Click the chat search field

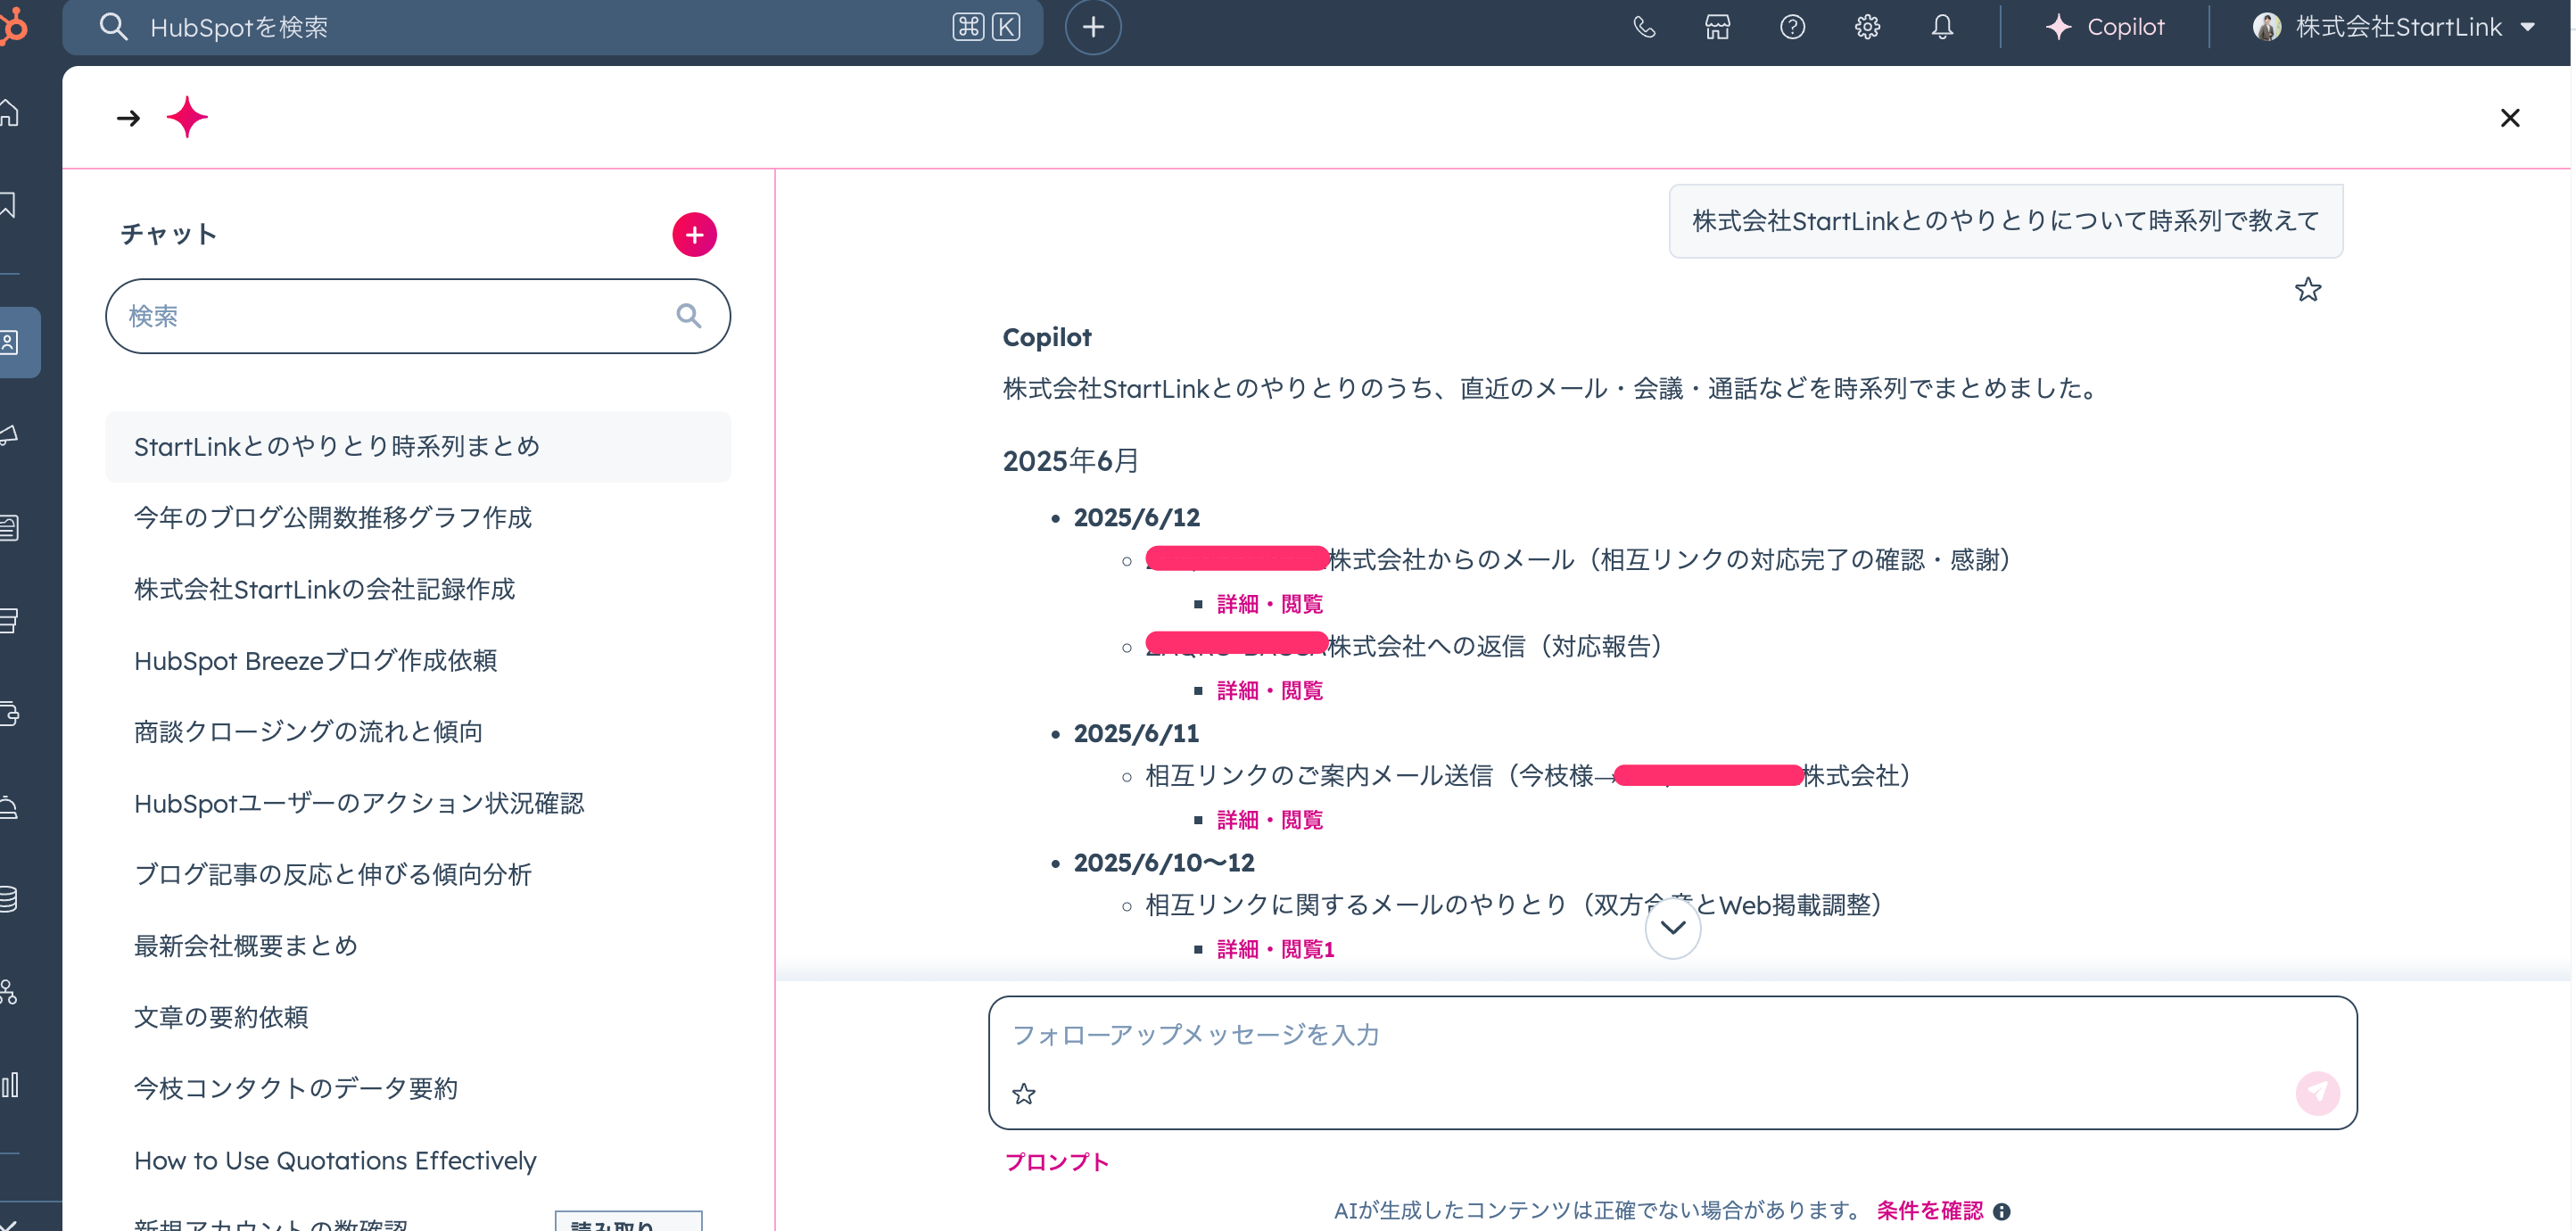(400, 316)
